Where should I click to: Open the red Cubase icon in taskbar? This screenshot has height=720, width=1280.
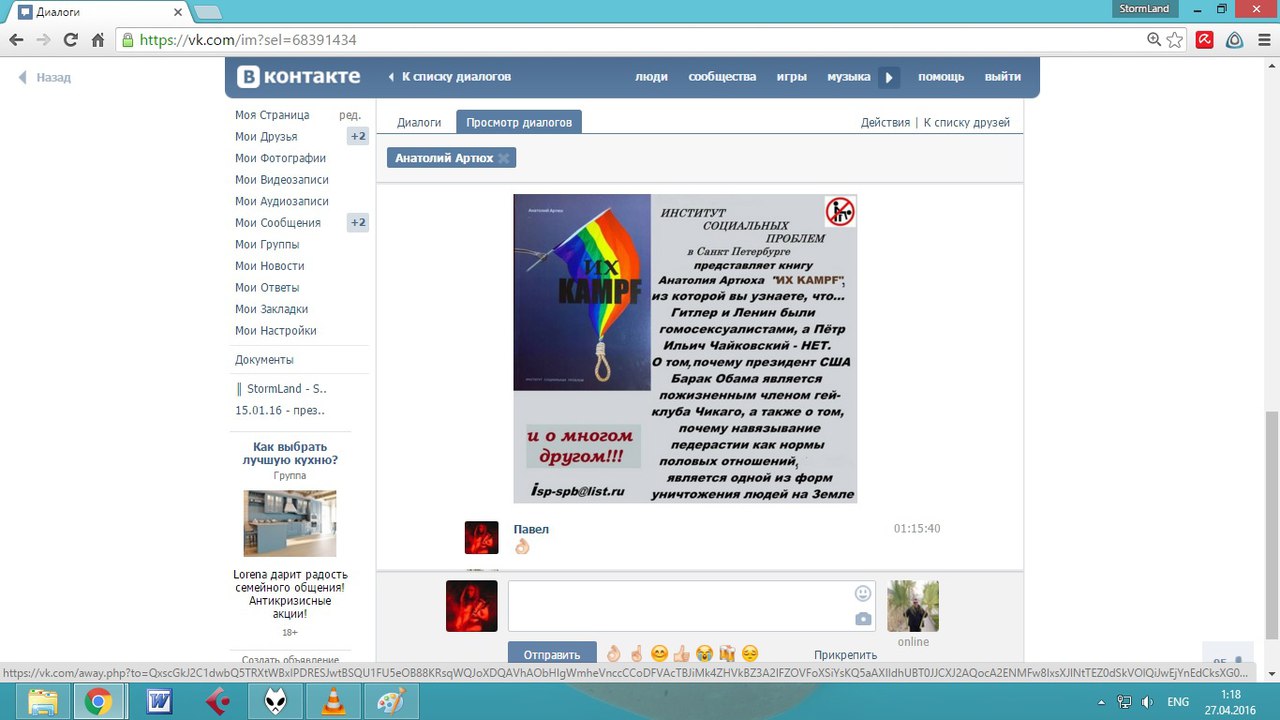[217, 702]
